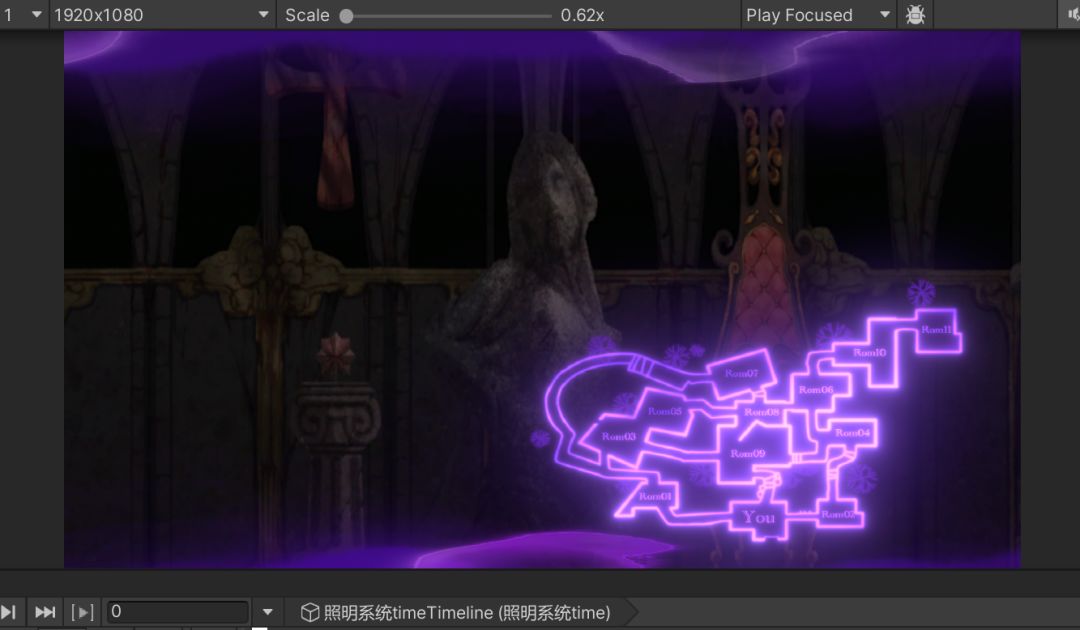Toggle the Play Range bracket icon
Image resolution: width=1080 pixels, height=630 pixels.
click(82, 611)
